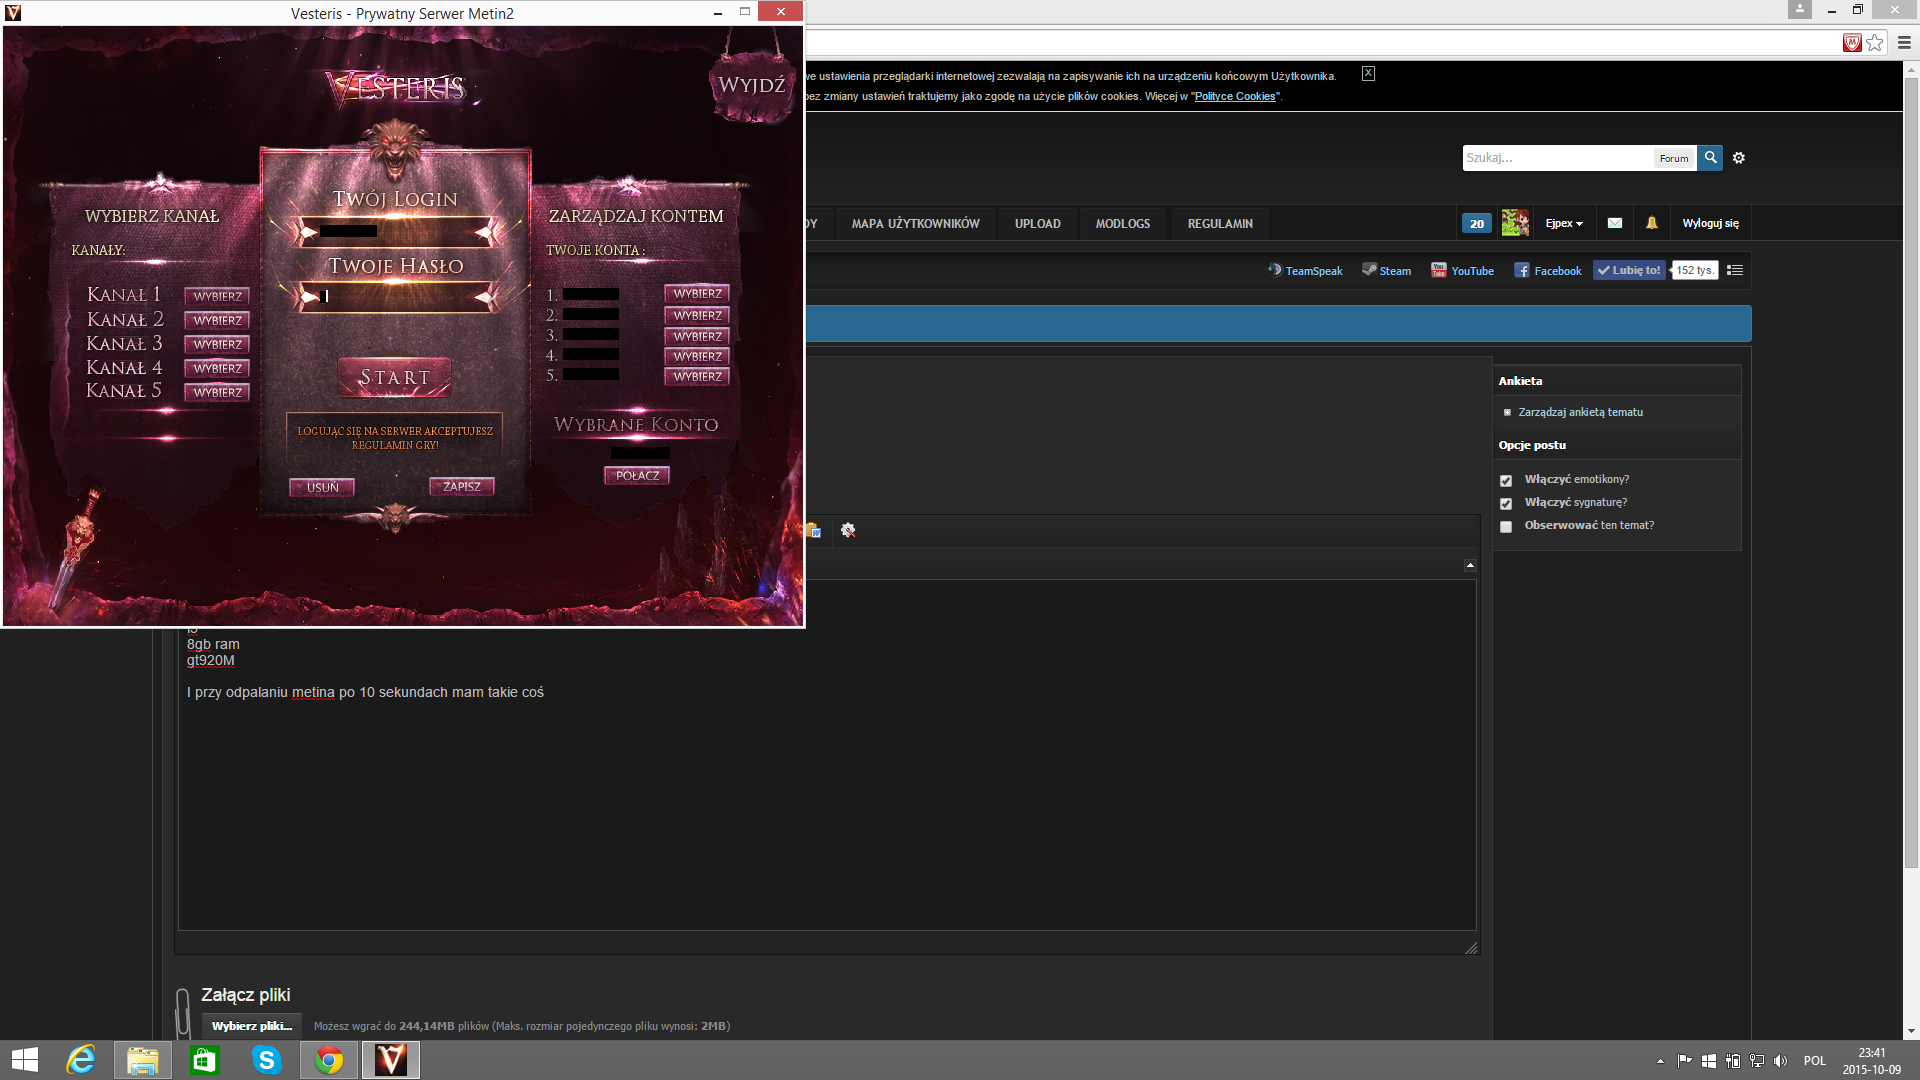Viewport: 1920px width, 1080px height.
Task: Click the user avatar thumbnail
Action: 1515,223
